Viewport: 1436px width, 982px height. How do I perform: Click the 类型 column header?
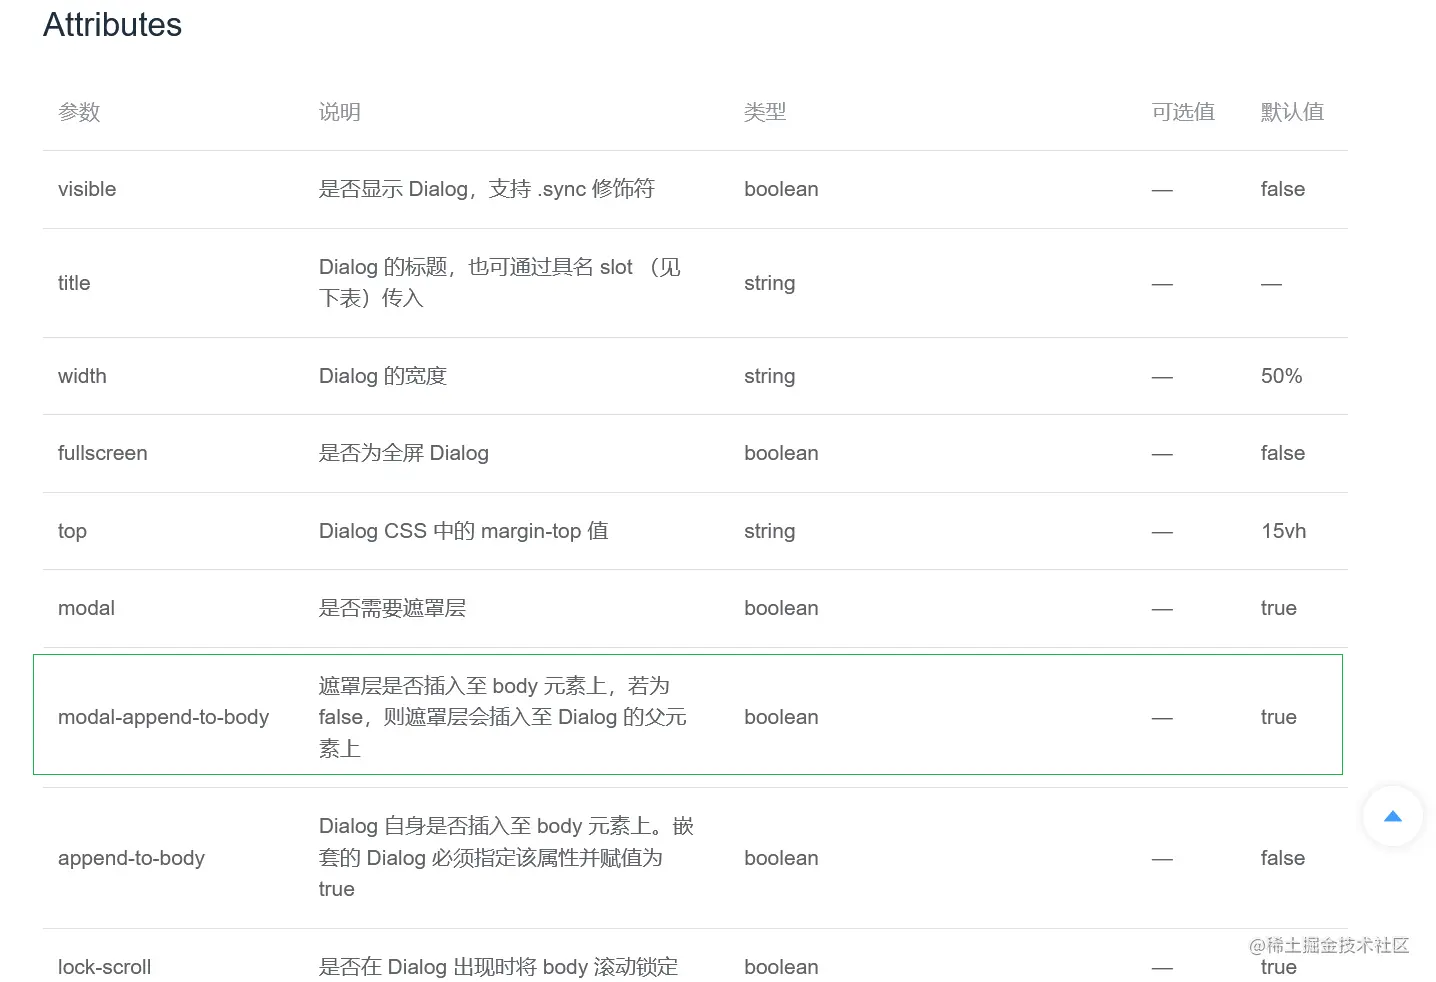coord(765,112)
